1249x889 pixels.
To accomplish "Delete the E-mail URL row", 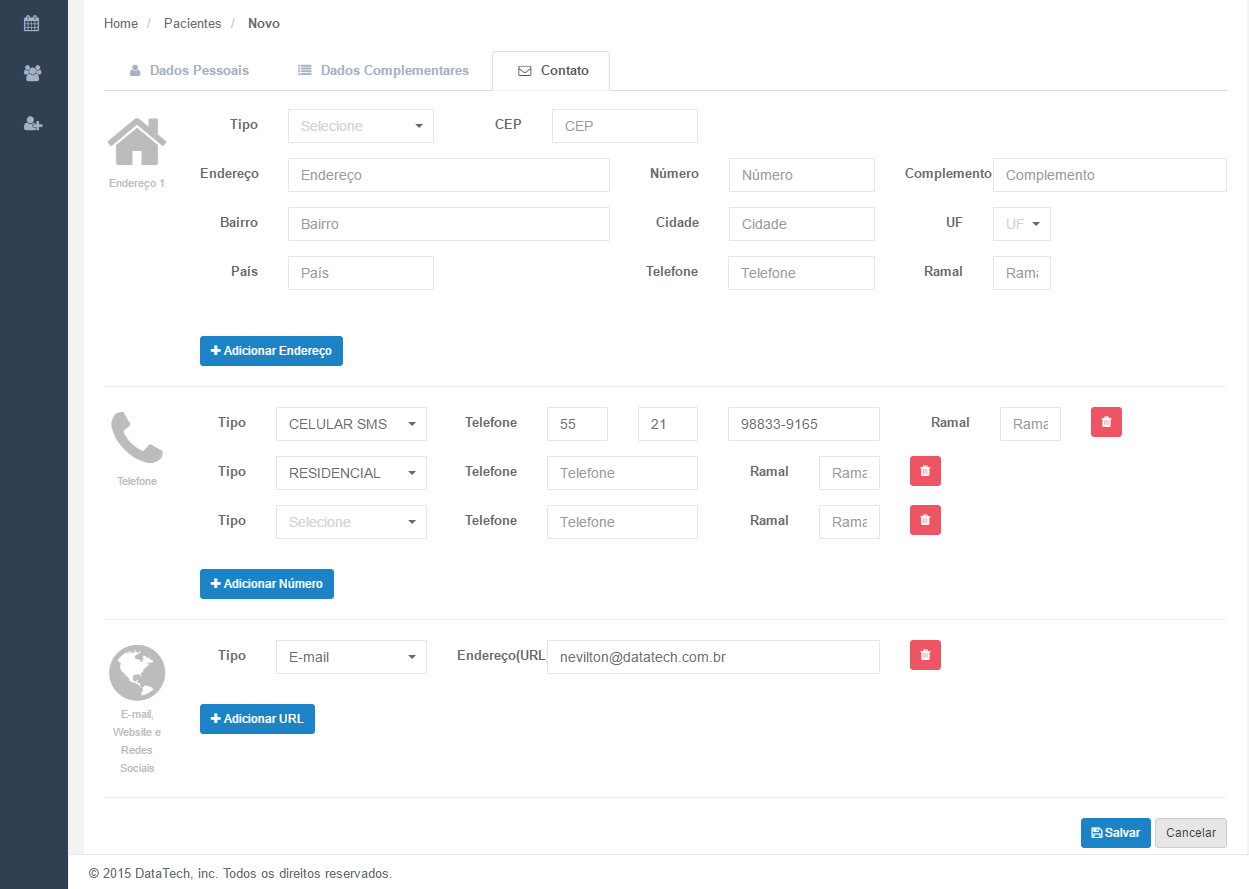I will pyautogui.click(x=925, y=655).
